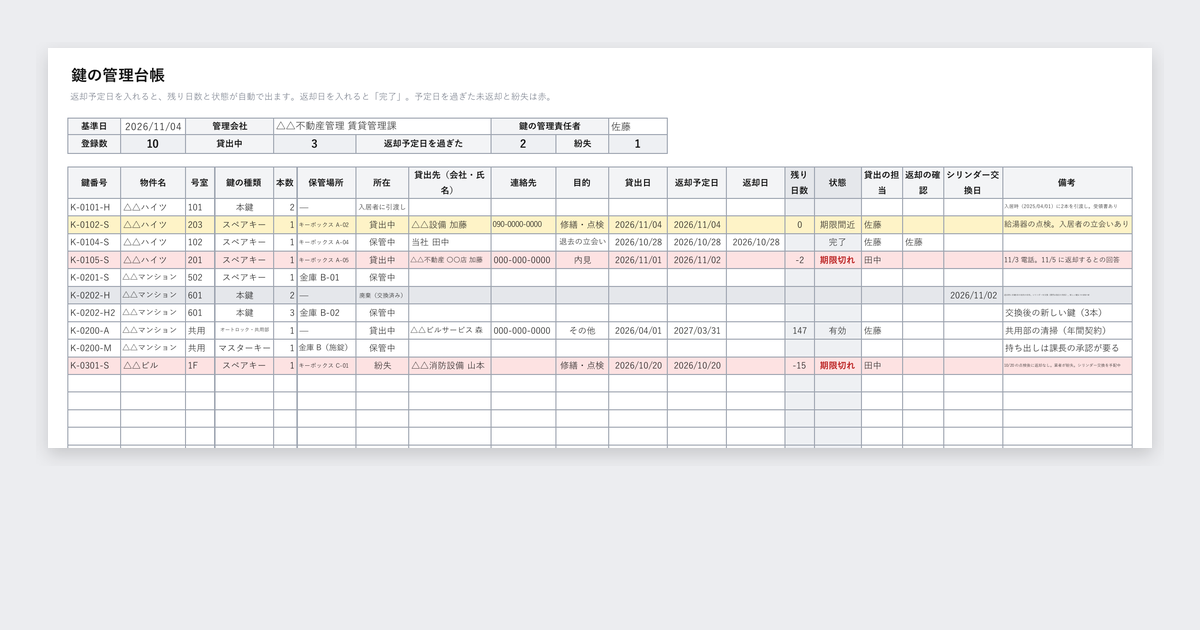Select the note 持ち出しは課長の承認が要る
1200x630 pixels.
pos(1067,348)
